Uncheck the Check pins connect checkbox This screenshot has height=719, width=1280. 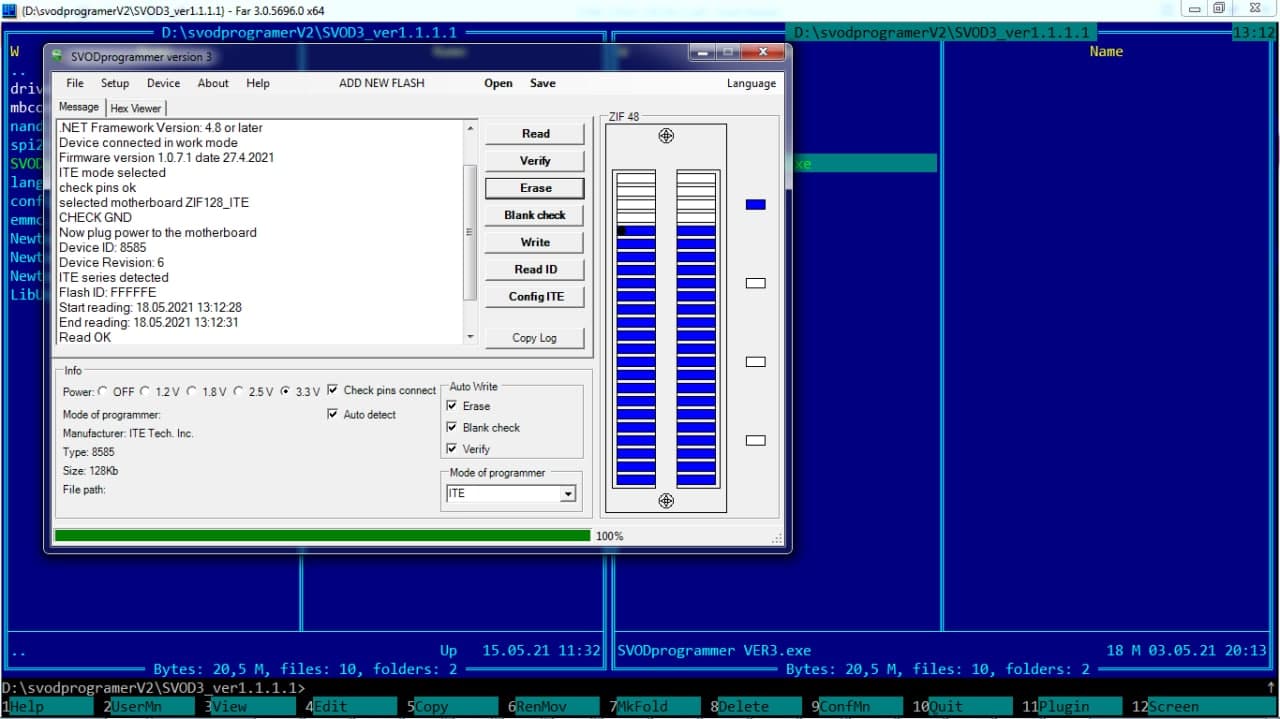pos(333,390)
